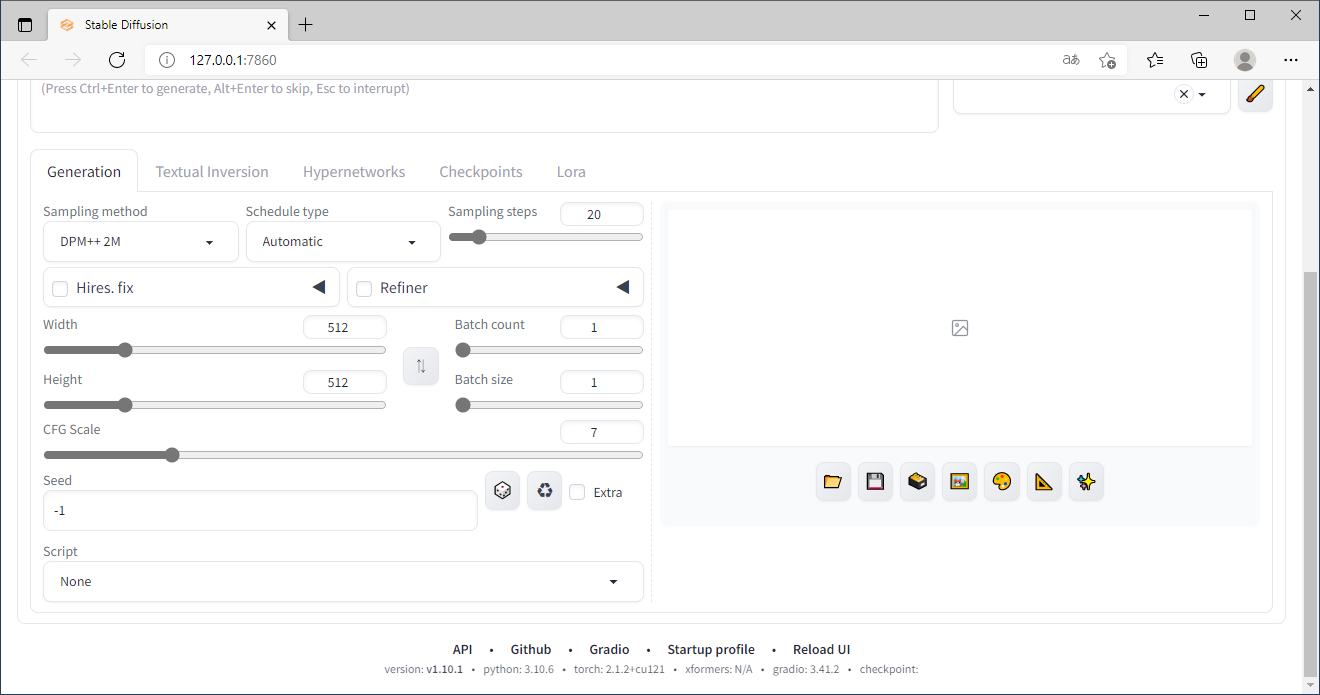Enable the Hires. fix checkbox
This screenshot has height=695, width=1320.
[x=60, y=288]
